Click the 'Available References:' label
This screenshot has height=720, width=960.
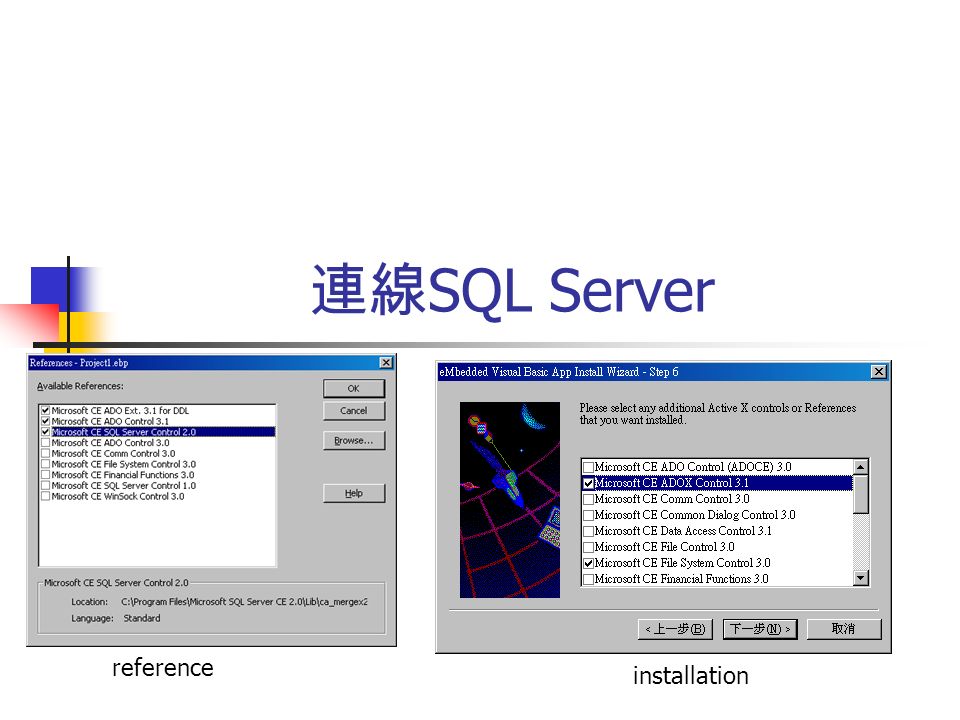80,386
